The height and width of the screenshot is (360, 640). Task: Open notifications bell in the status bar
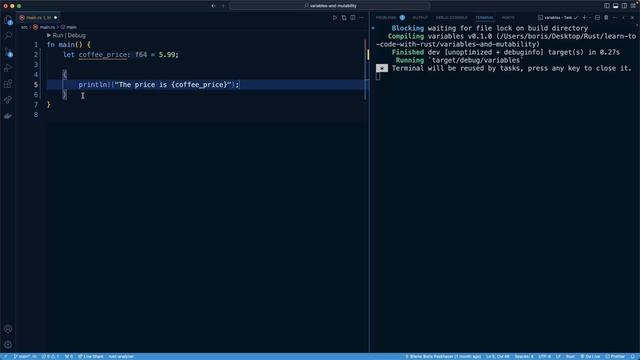click(633, 356)
